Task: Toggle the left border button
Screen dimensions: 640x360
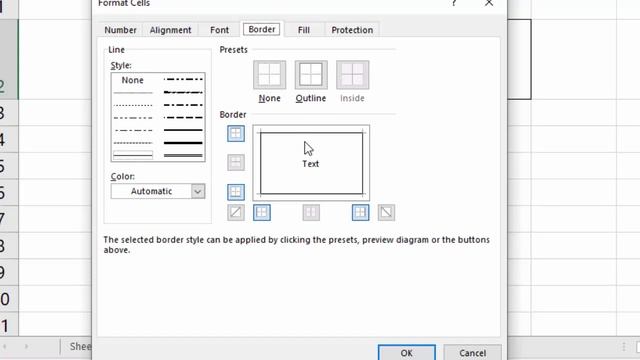Action: (x=262, y=212)
